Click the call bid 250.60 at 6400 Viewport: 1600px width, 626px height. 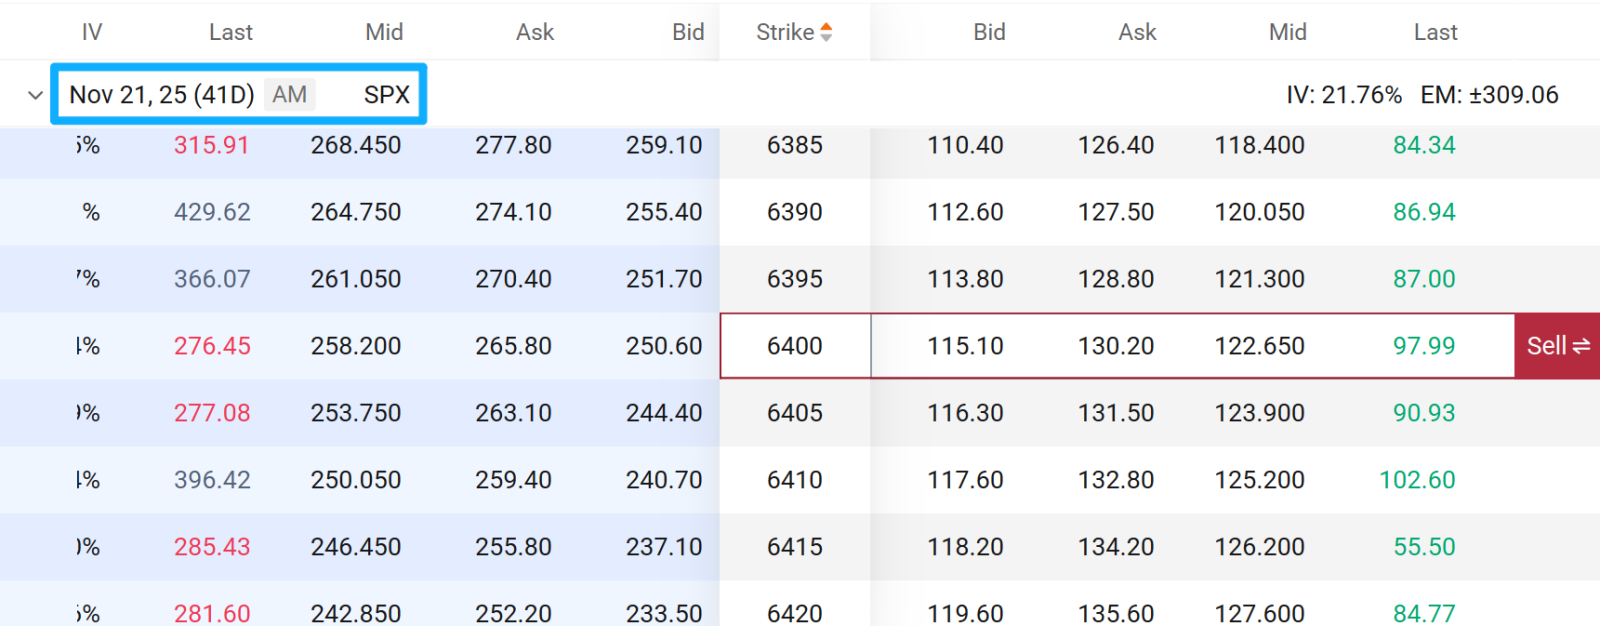(664, 346)
